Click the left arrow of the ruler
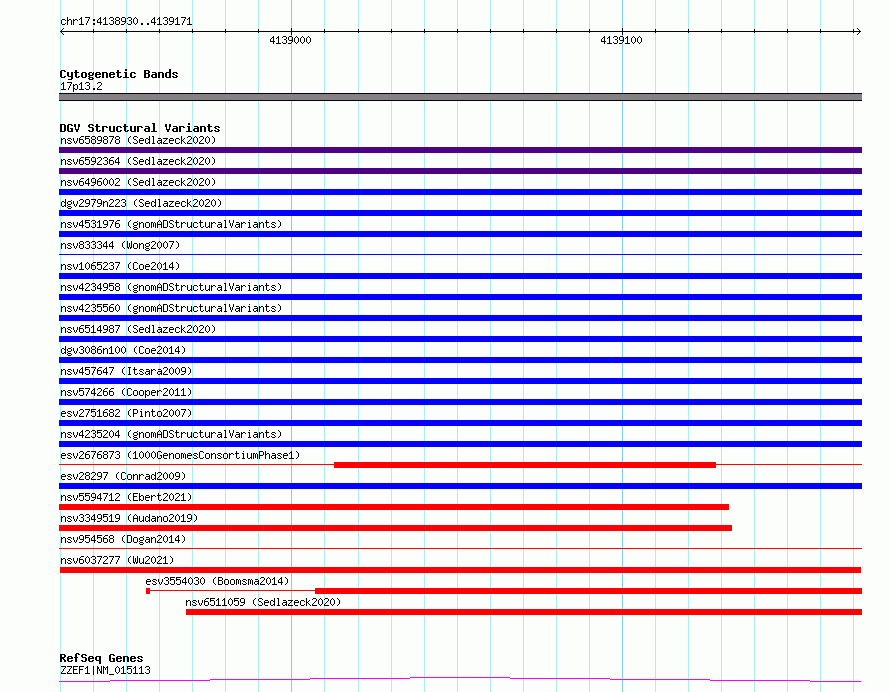Viewport: 890px width, 692px height. click(62, 32)
